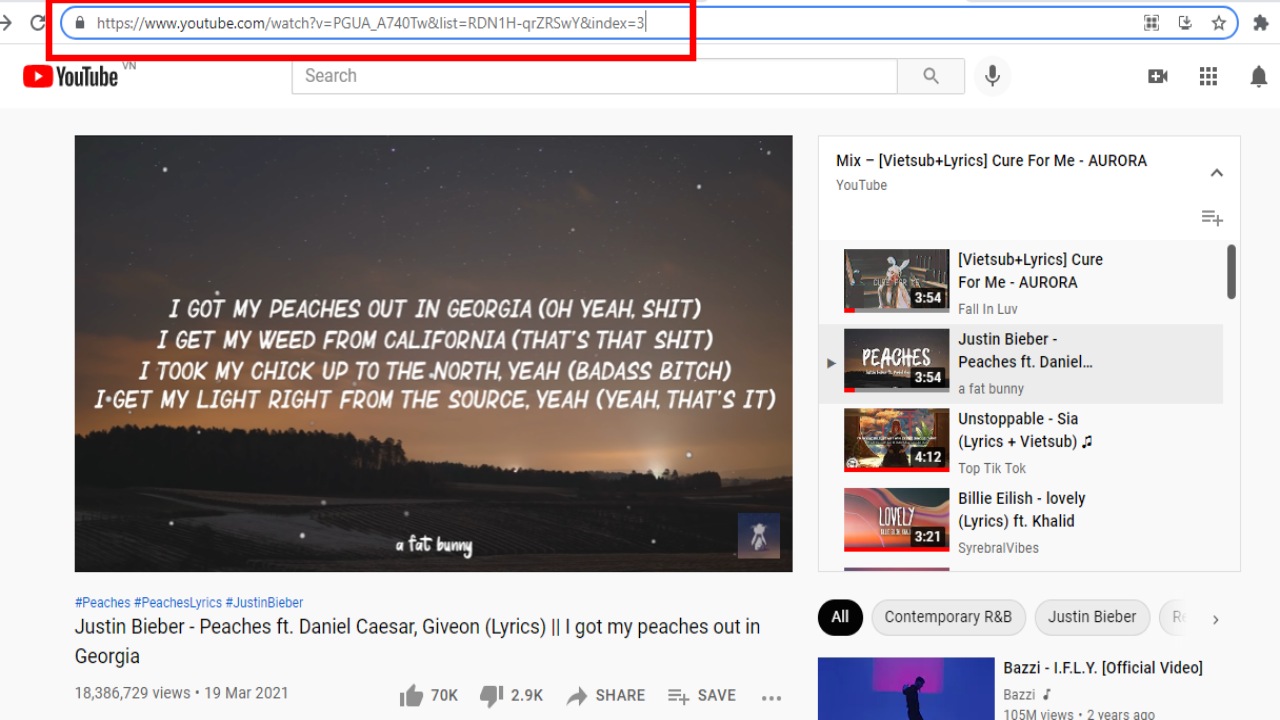Collapse the Mix playlist panel chevron
Screen dimensions: 1280x720
point(1216,173)
